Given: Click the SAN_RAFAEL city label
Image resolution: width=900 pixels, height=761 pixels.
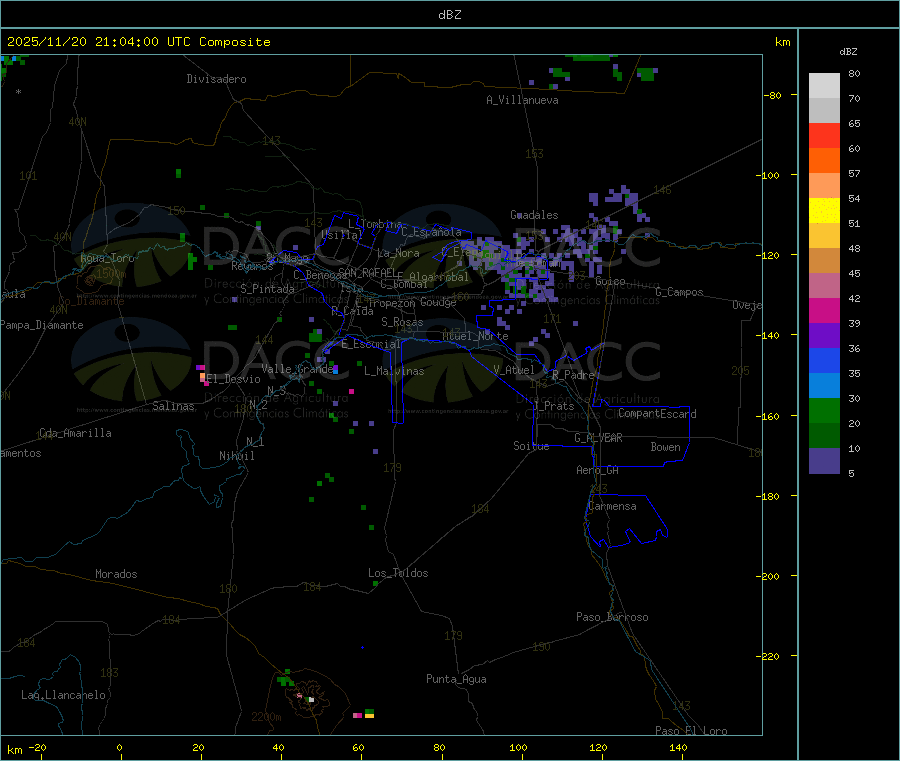Looking at the screenshot, I should [x=366, y=272].
